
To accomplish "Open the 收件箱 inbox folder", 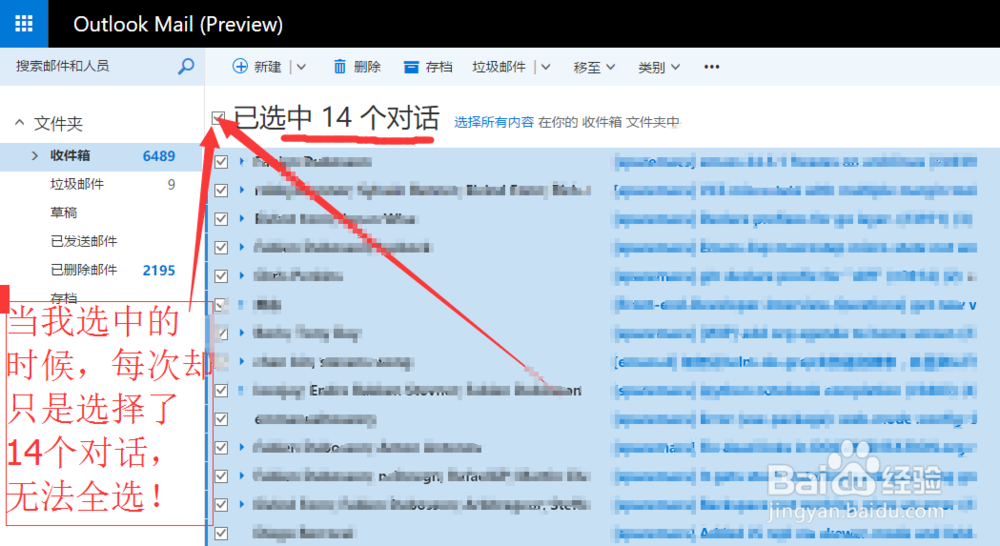I will point(102,156).
